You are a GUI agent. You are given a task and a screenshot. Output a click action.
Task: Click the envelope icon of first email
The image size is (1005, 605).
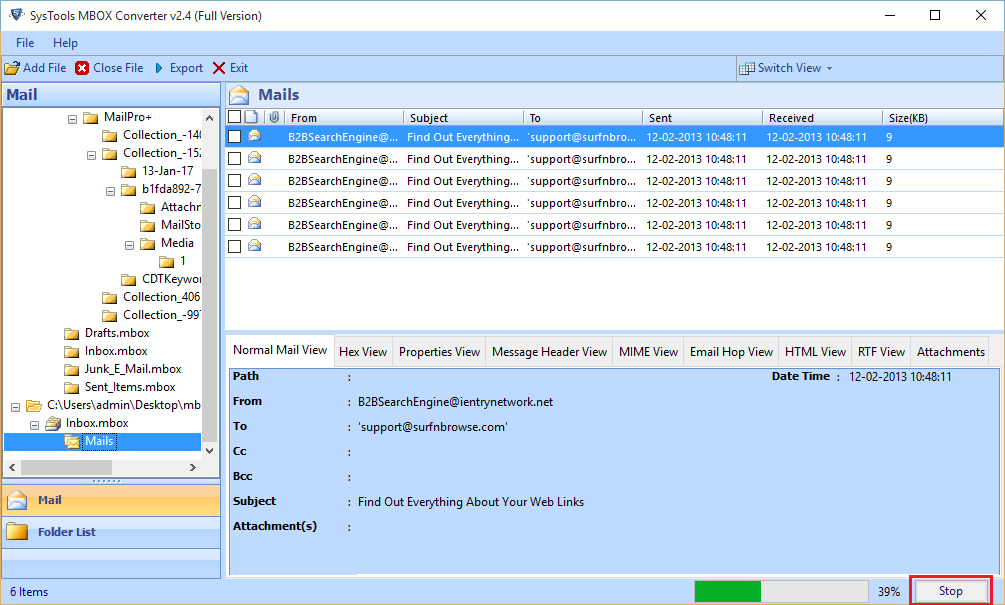(x=255, y=136)
